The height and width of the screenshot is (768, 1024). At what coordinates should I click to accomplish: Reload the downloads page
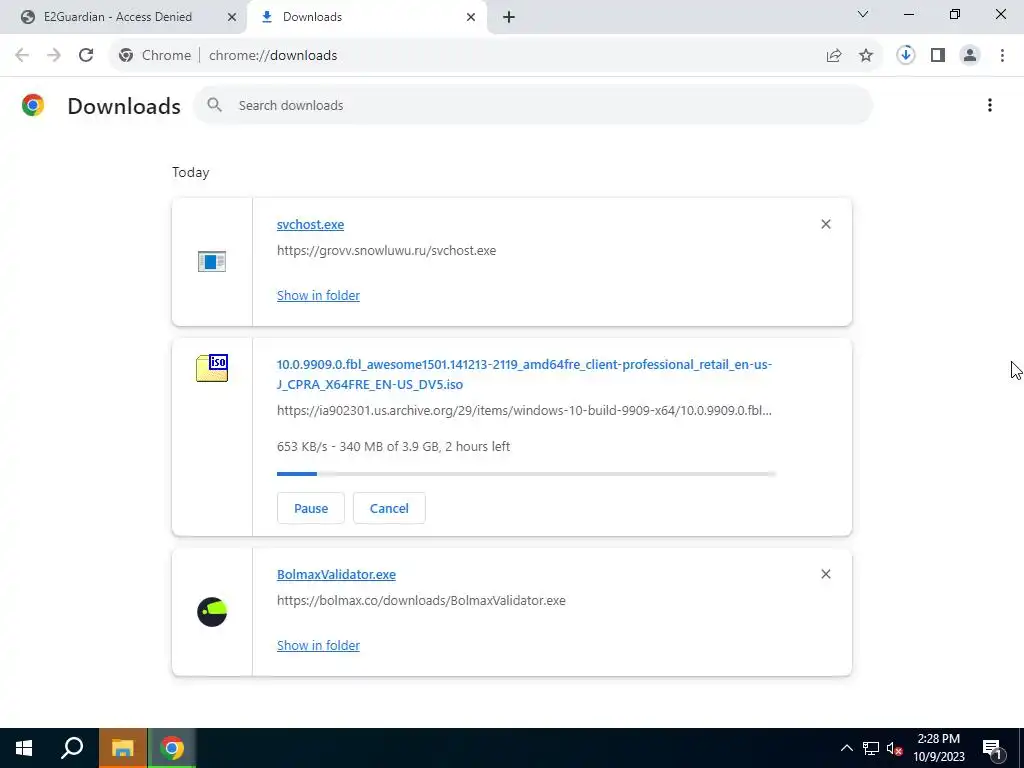pyautogui.click(x=86, y=55)
